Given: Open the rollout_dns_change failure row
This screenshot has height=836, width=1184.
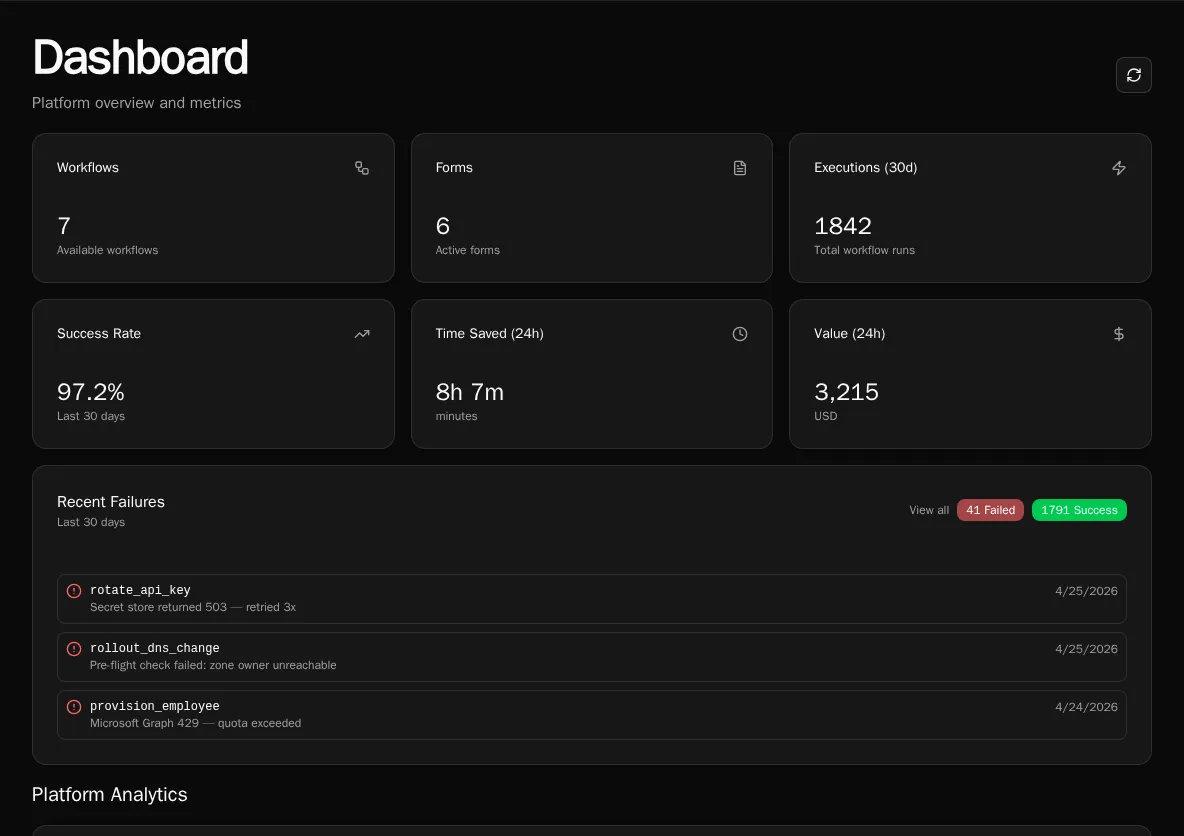Looking at the screenshot, I should (x=591, y=657).
